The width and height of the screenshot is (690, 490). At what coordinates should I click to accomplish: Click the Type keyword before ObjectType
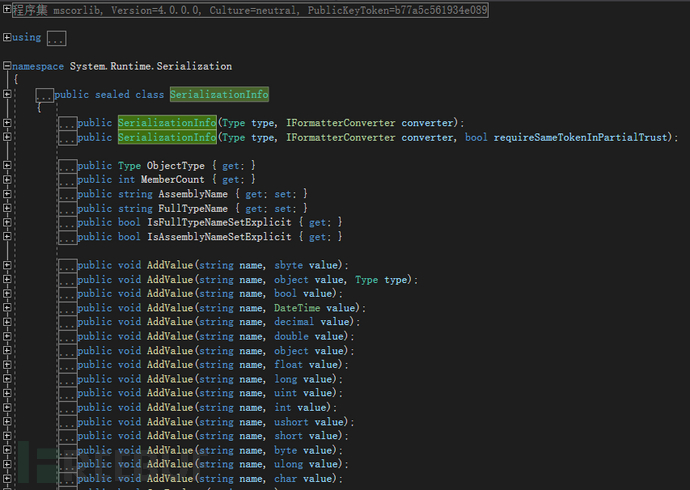coord(129,165)
